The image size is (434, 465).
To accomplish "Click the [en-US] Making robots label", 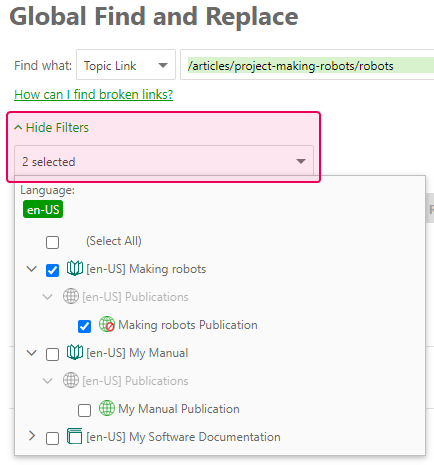I will click(146, 269).
